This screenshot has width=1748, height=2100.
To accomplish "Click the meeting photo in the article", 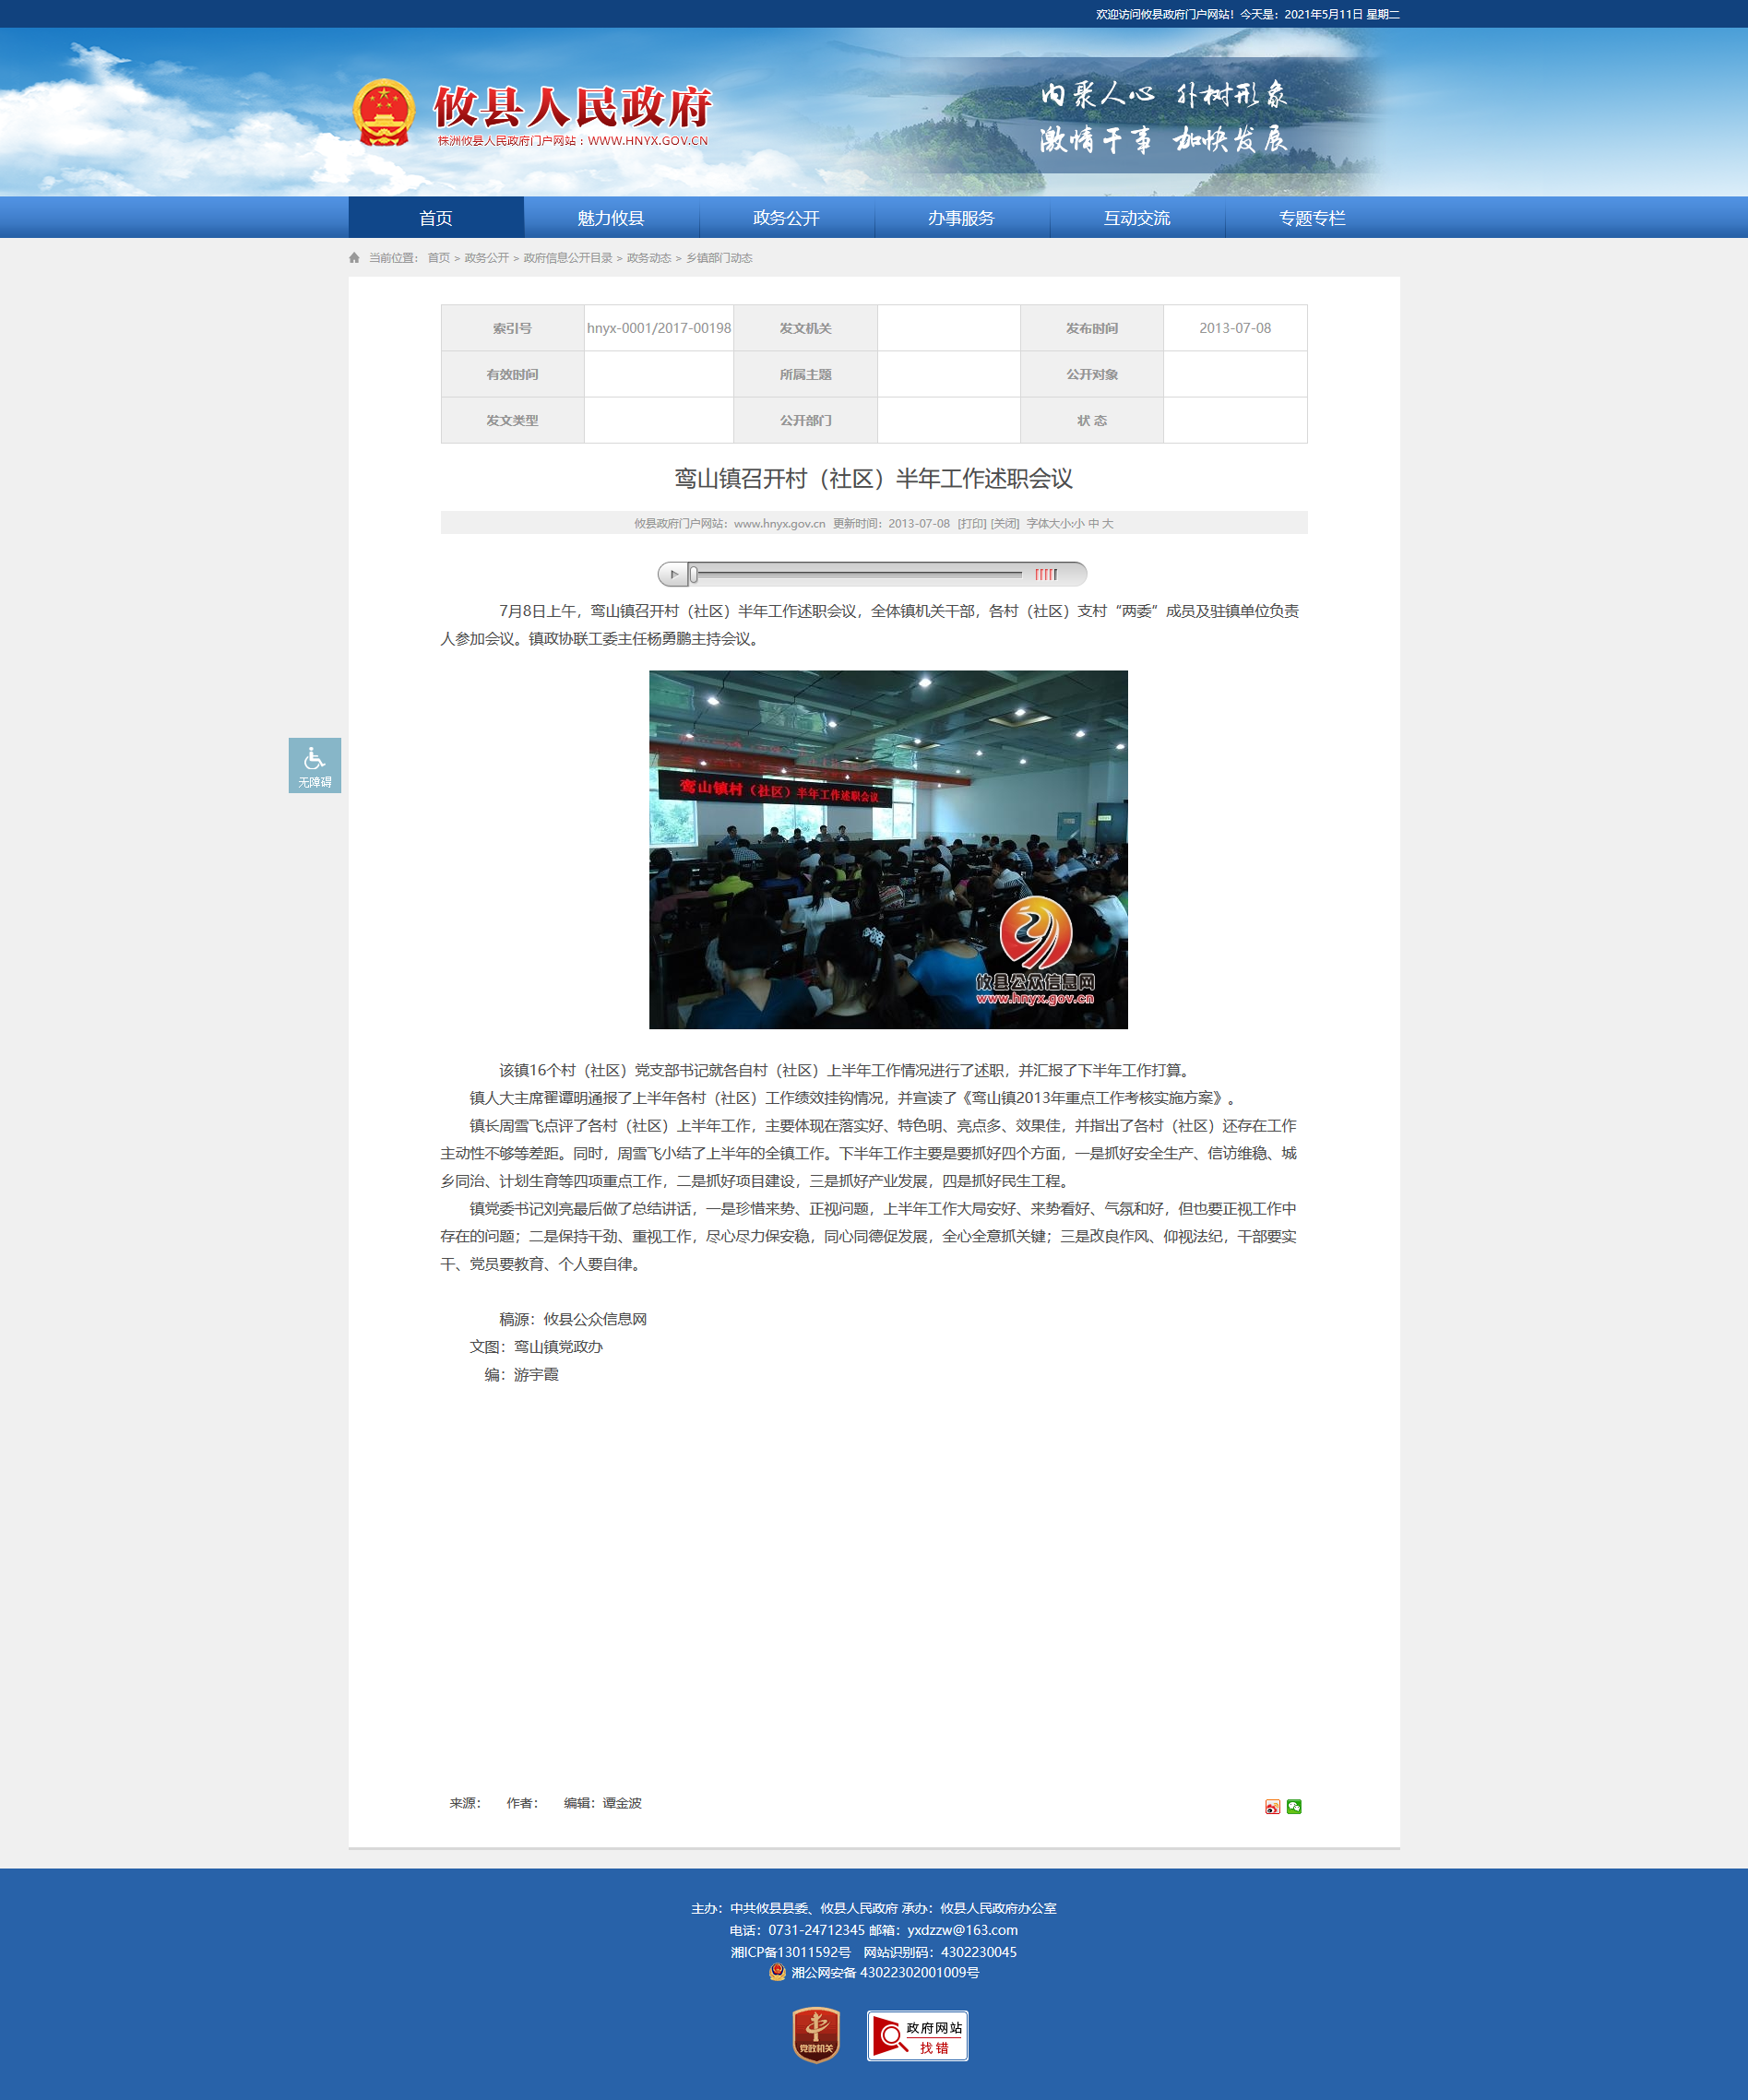I will (888, 849).
